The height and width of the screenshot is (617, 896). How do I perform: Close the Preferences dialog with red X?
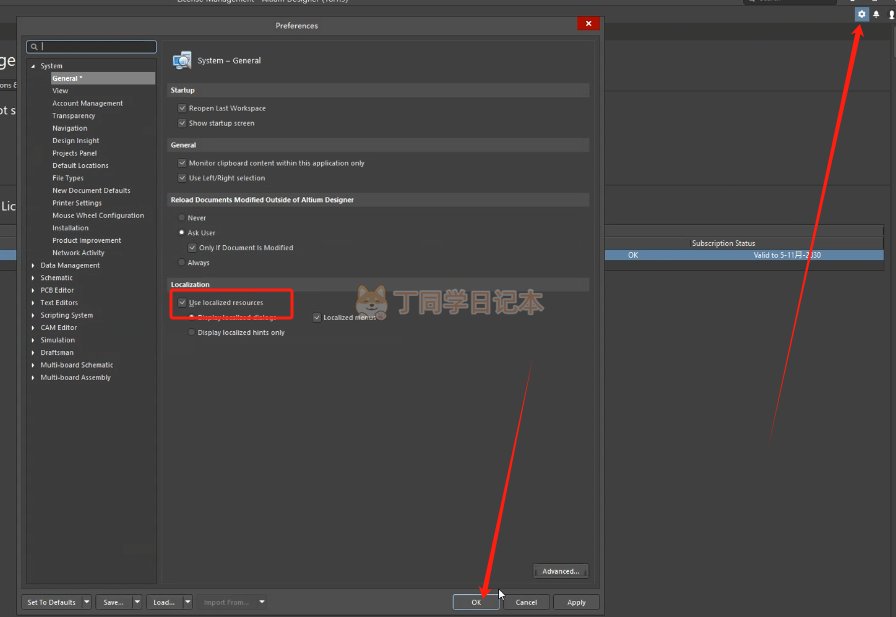click(x=588, y=23)
